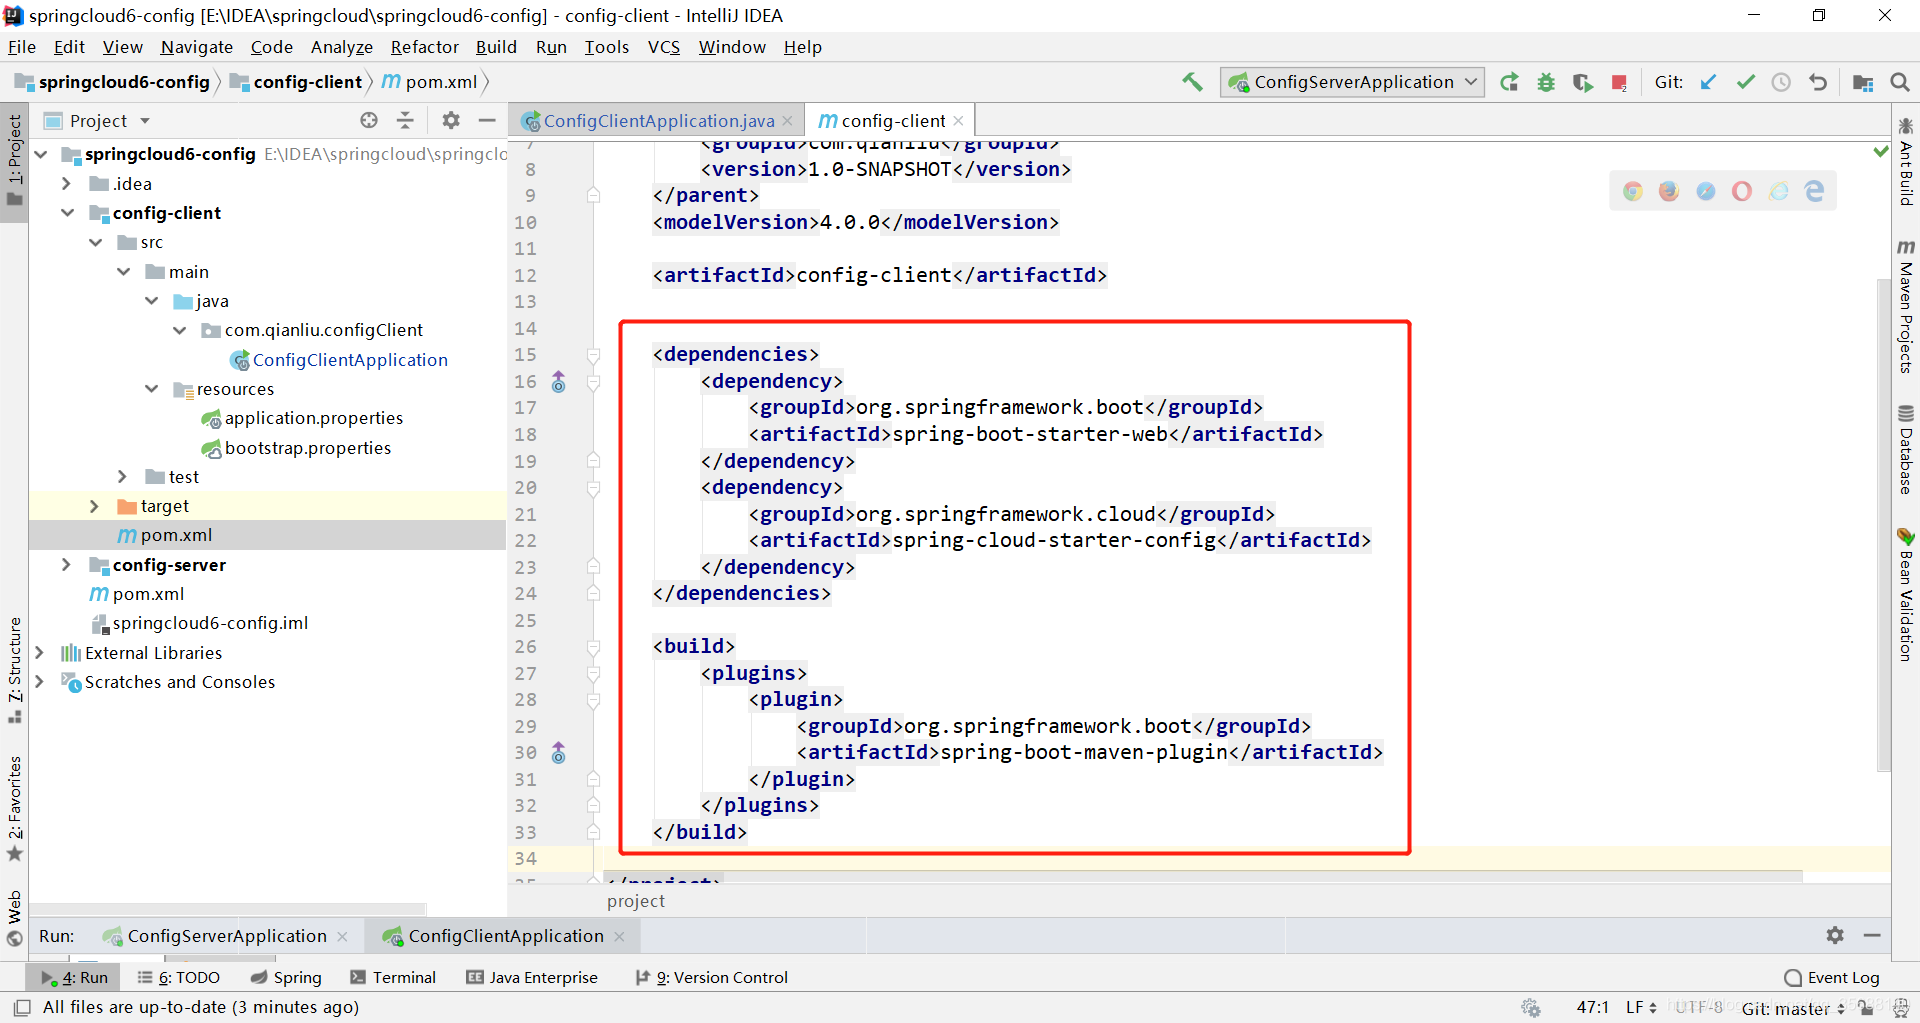Open pom.xml in Firefox browser icon
This screenshot has width=1920, height=1023.
point(1669,191)
